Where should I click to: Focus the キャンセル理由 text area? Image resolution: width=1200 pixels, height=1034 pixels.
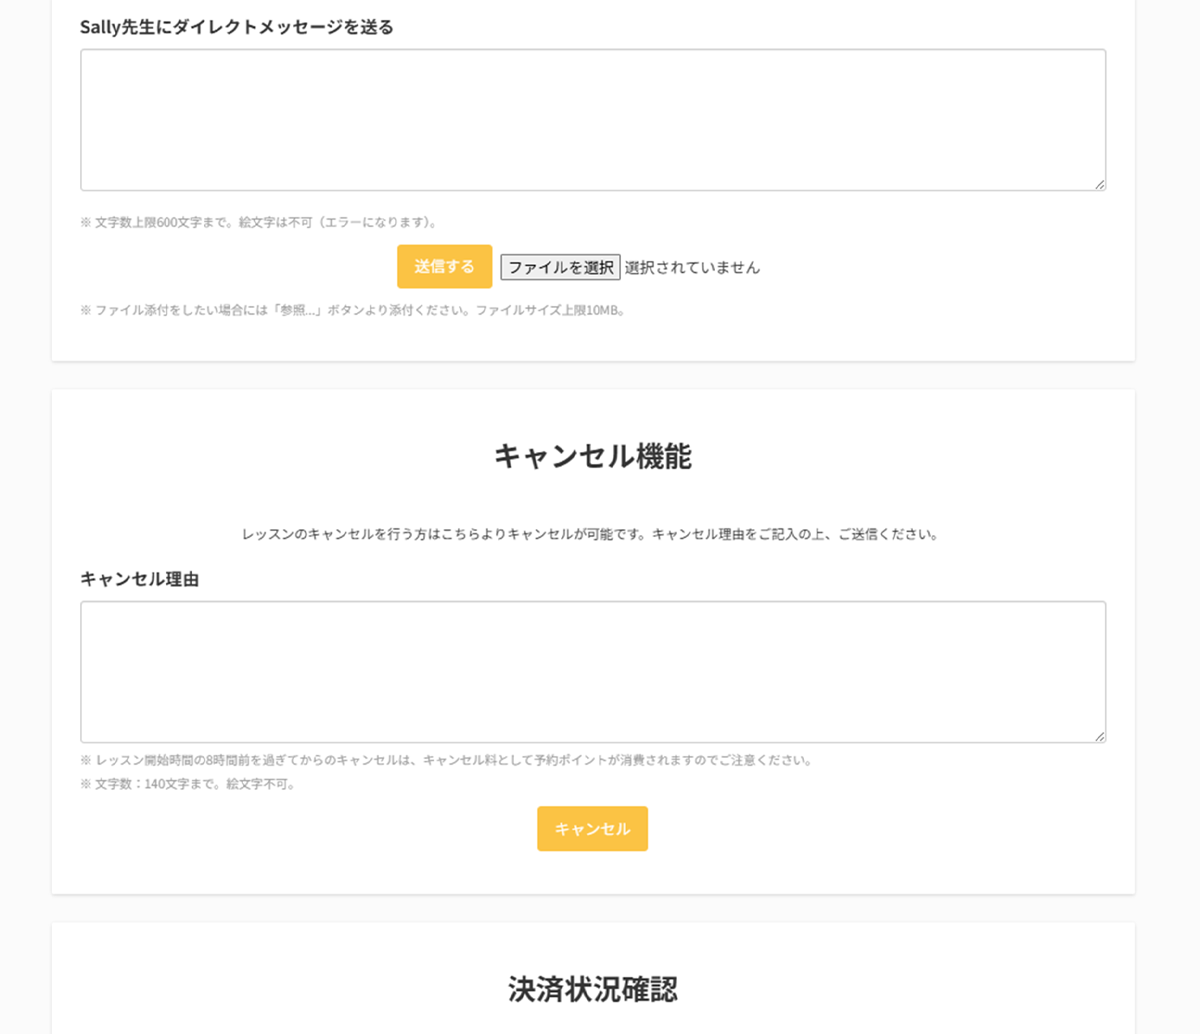[592, 672]
